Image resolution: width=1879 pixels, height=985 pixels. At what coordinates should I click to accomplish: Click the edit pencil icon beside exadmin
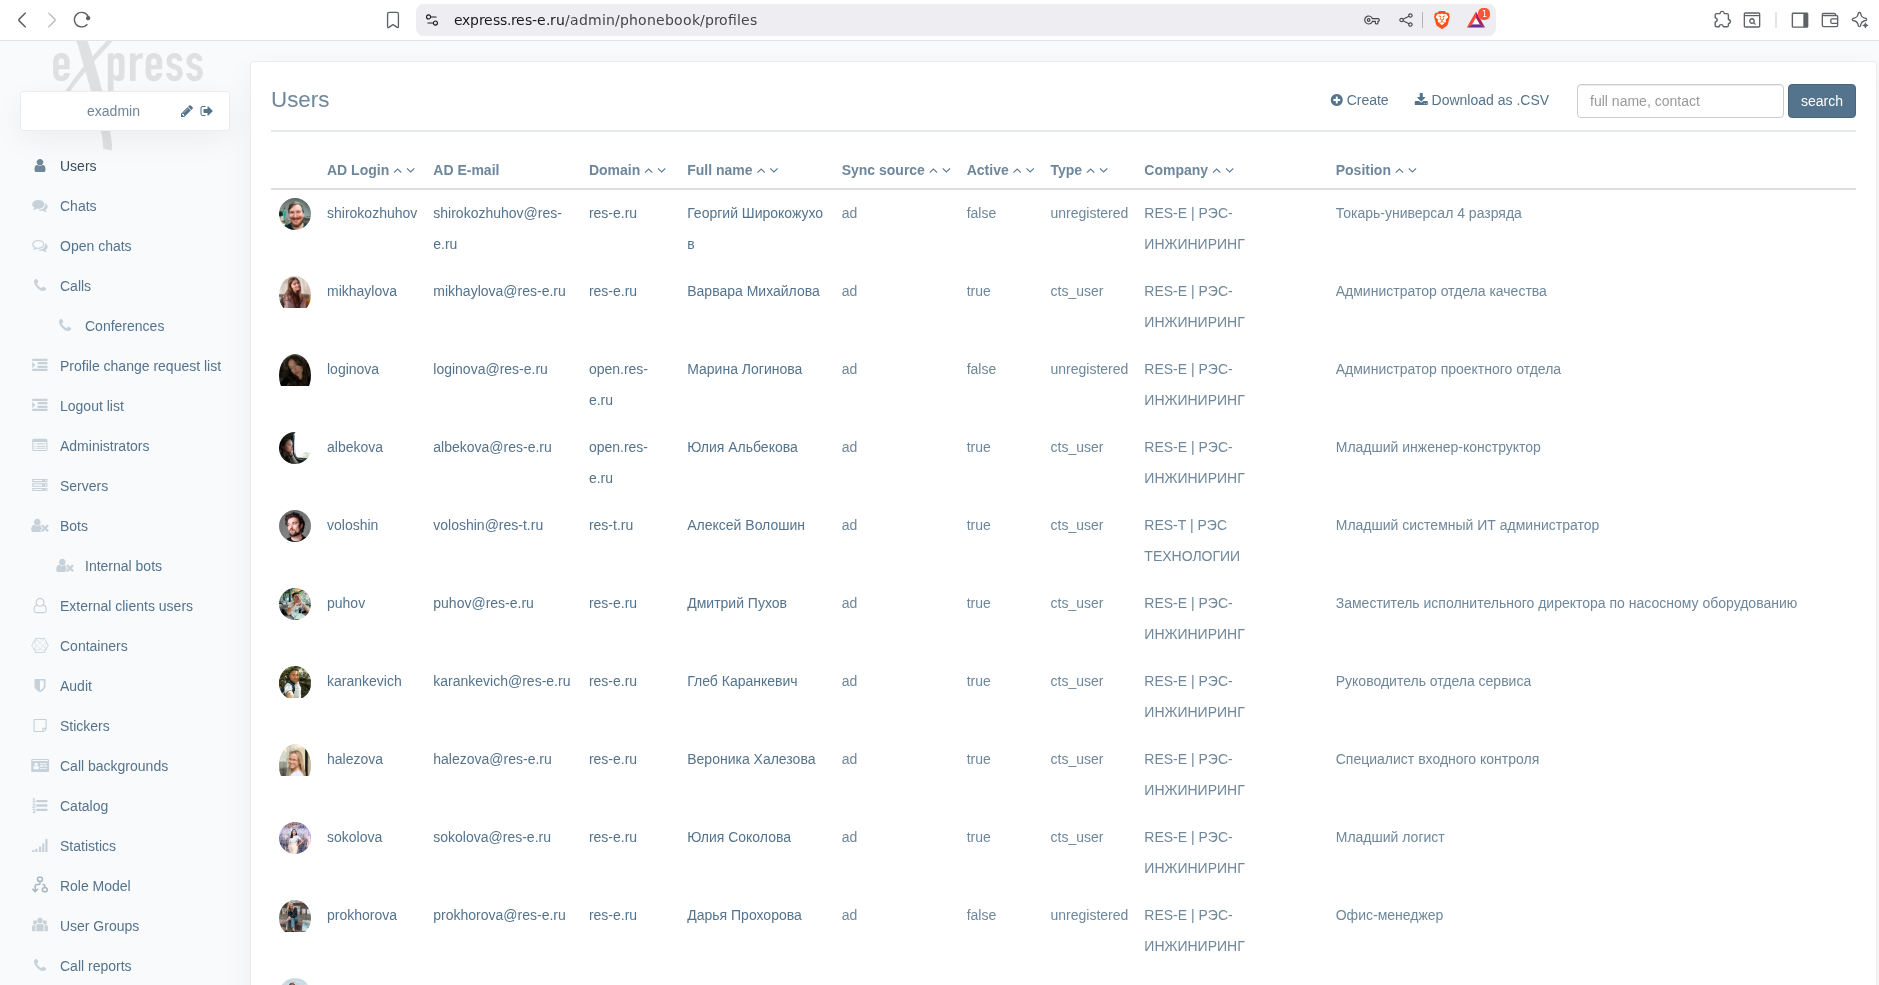pos(186,111)
